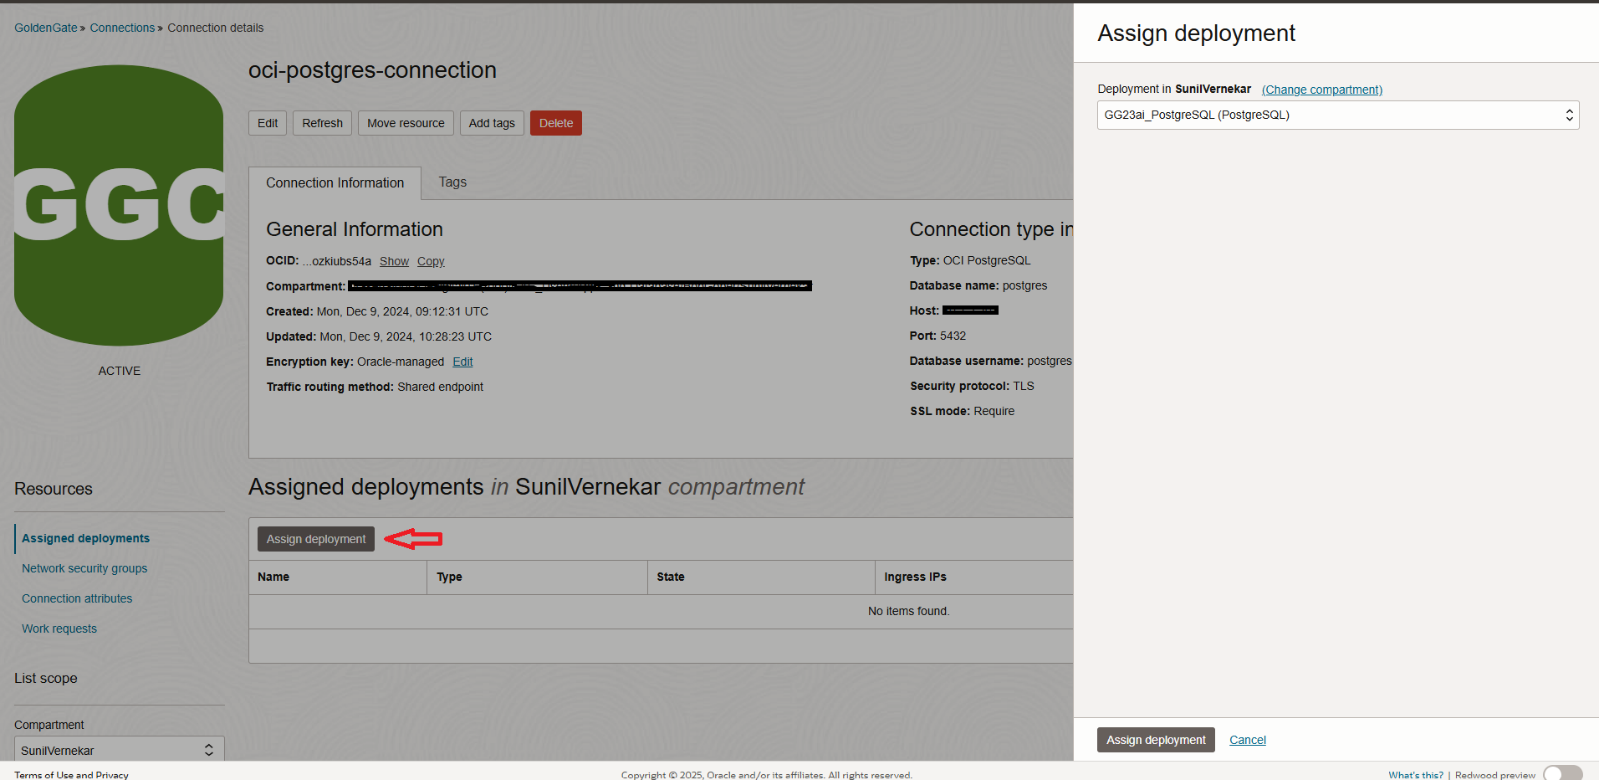Open the What's this? help link
This screenshot has width=1599, height=780.
tap(1415, 775)
